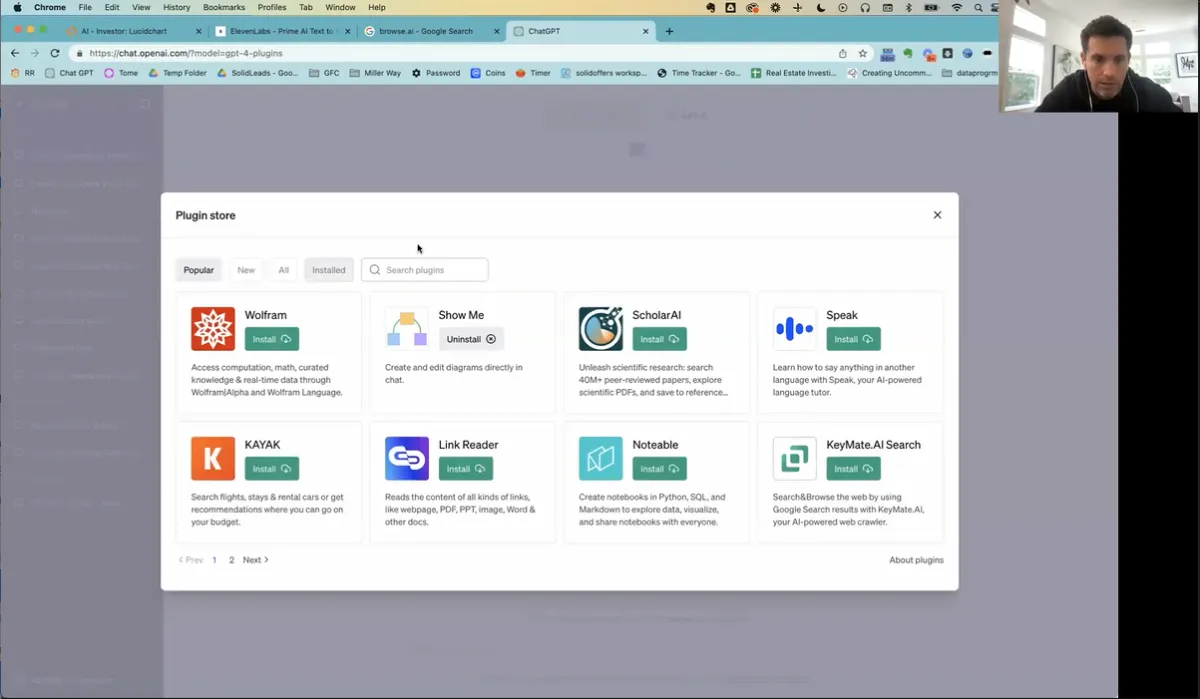Uninstall the Show Me plugin
Screen dimensions: 1200x699
pos(471,339)
